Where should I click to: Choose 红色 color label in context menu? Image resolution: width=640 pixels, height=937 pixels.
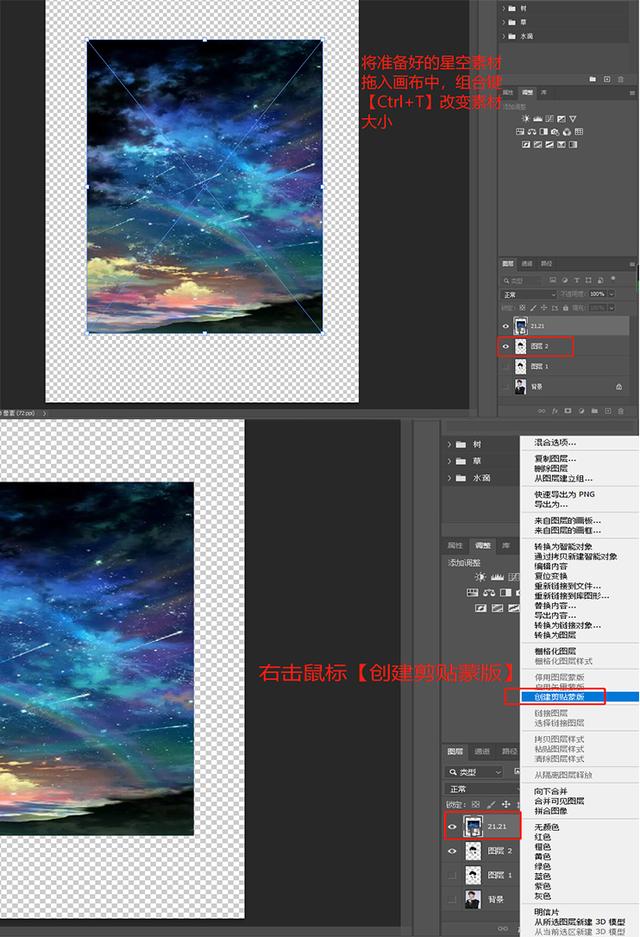[x=542, y=837]
